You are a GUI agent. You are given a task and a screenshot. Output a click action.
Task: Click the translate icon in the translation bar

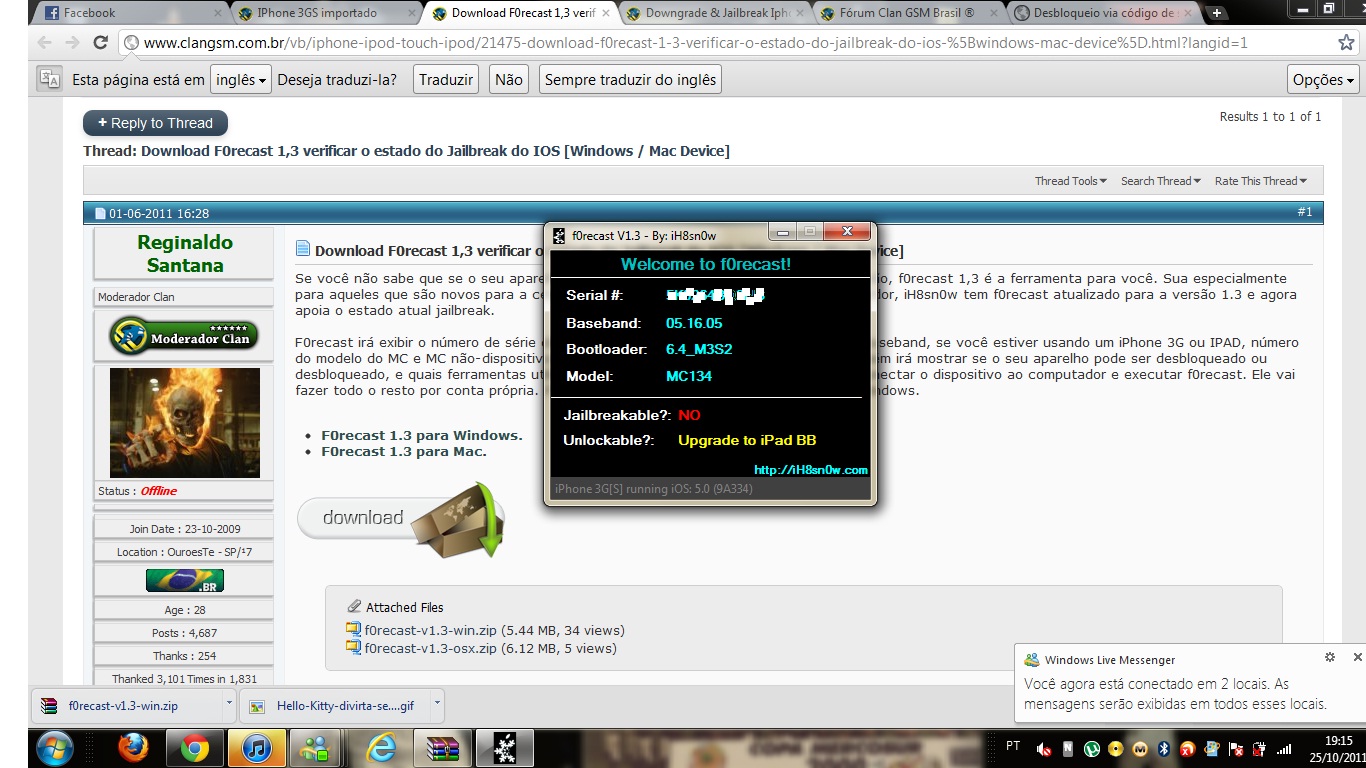tap(50, 80)
